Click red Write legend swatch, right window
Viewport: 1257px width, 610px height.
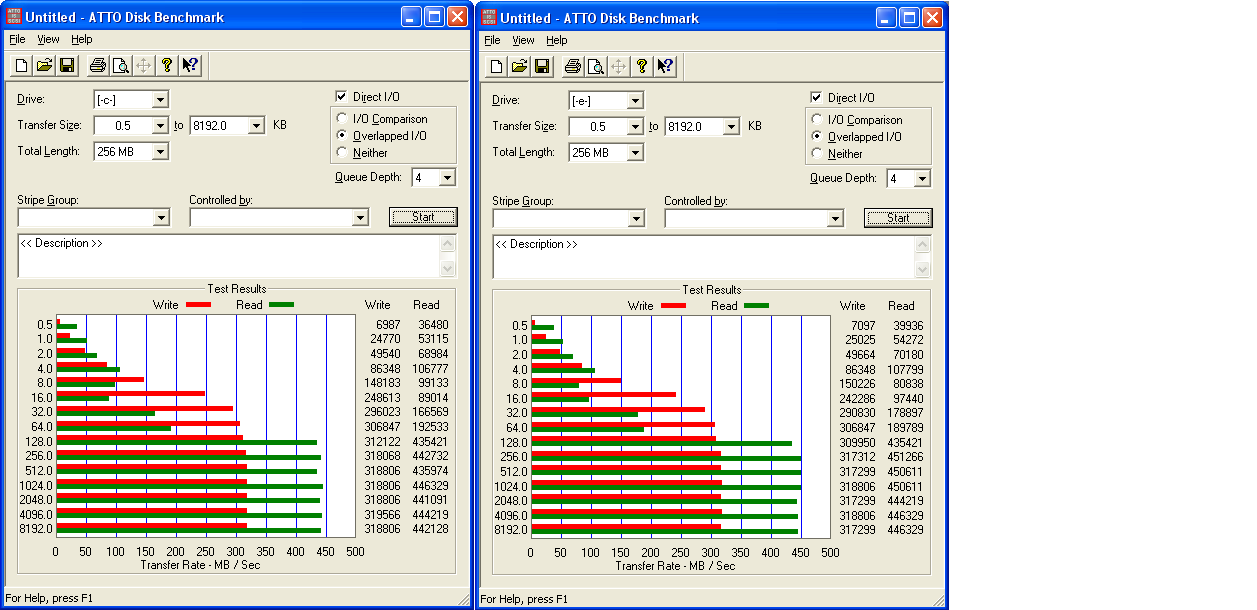673,305
